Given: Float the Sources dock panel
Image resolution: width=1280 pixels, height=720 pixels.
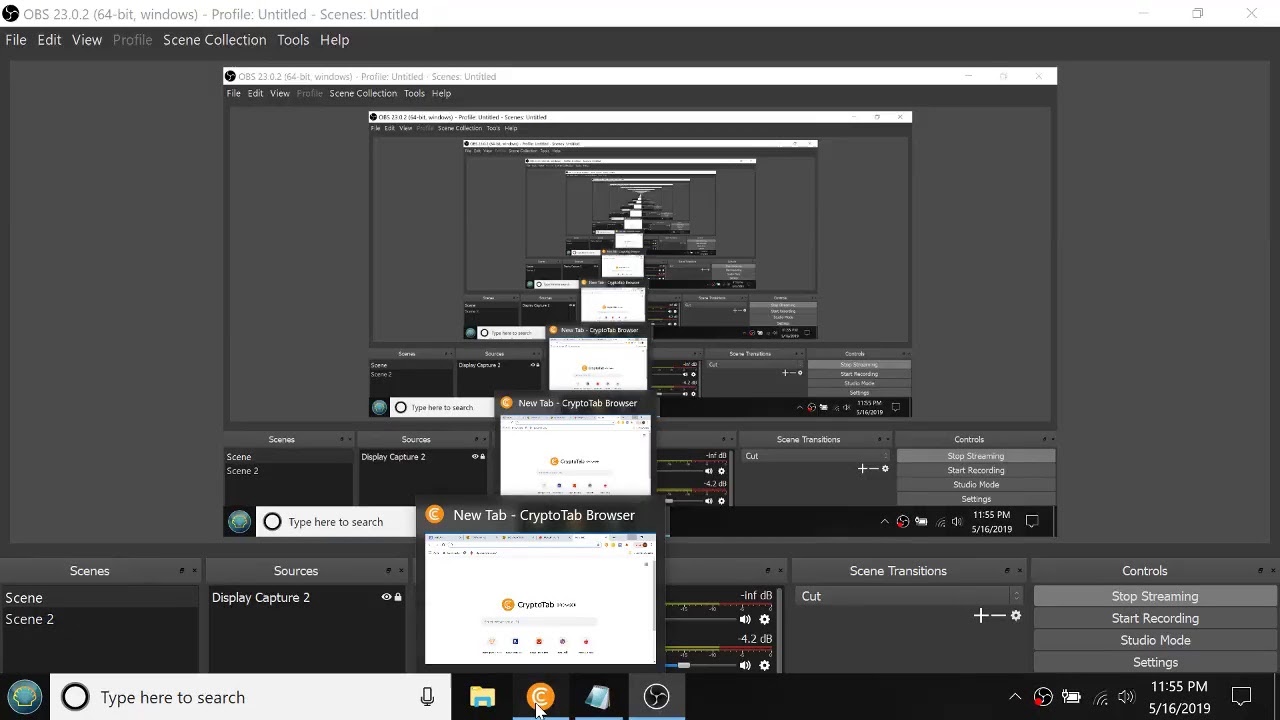Looking at the screenshot, I should 388,571.
